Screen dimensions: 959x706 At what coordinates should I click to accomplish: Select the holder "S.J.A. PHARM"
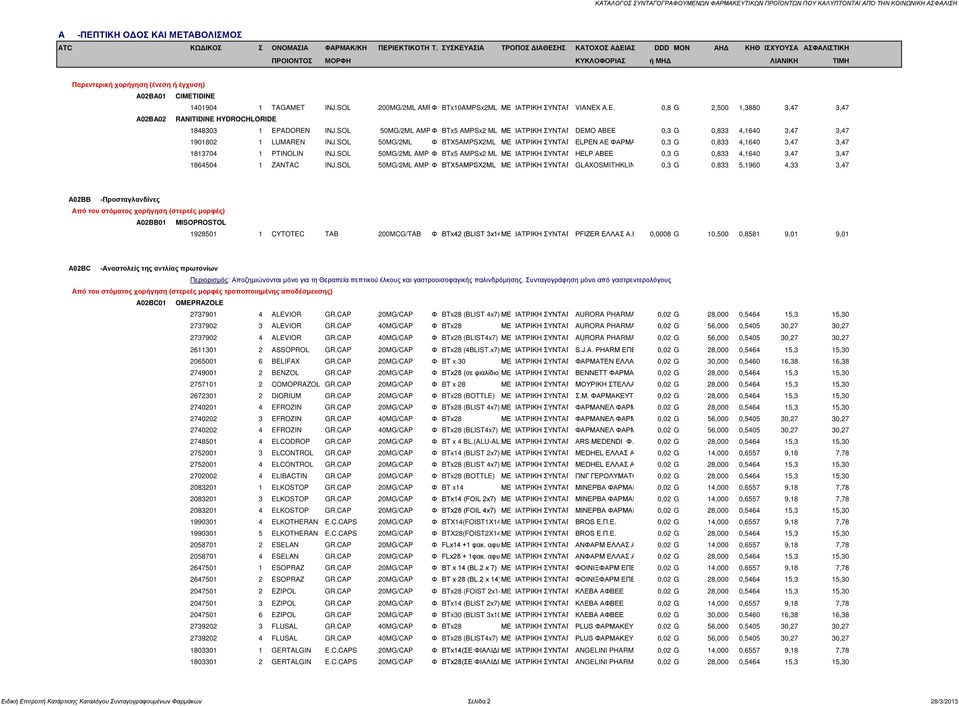598,350
